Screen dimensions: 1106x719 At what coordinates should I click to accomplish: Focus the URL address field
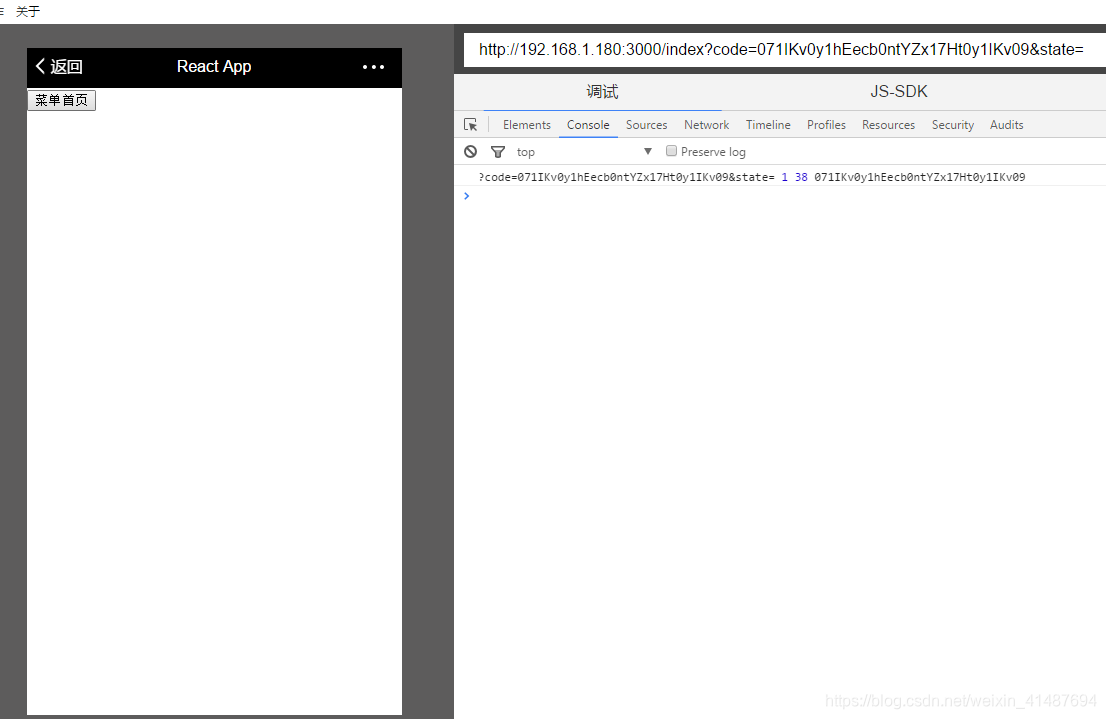click(x=784, y=49)
